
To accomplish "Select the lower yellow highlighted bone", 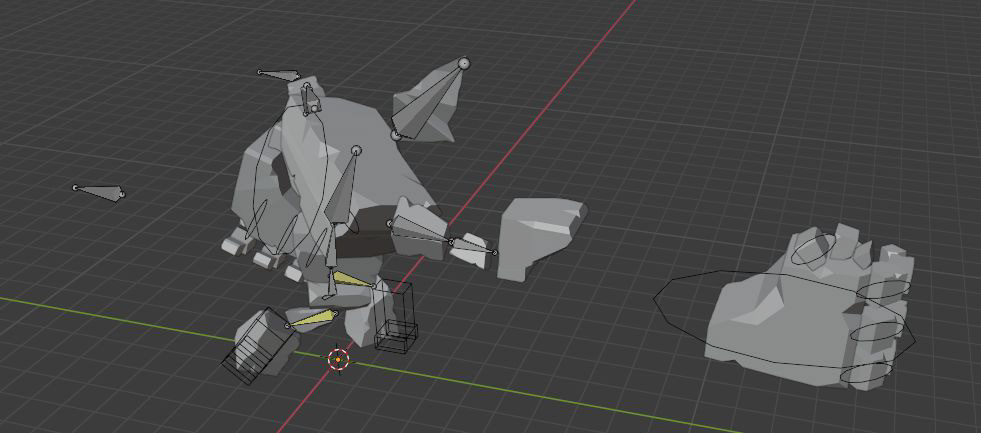I will 312,319.
